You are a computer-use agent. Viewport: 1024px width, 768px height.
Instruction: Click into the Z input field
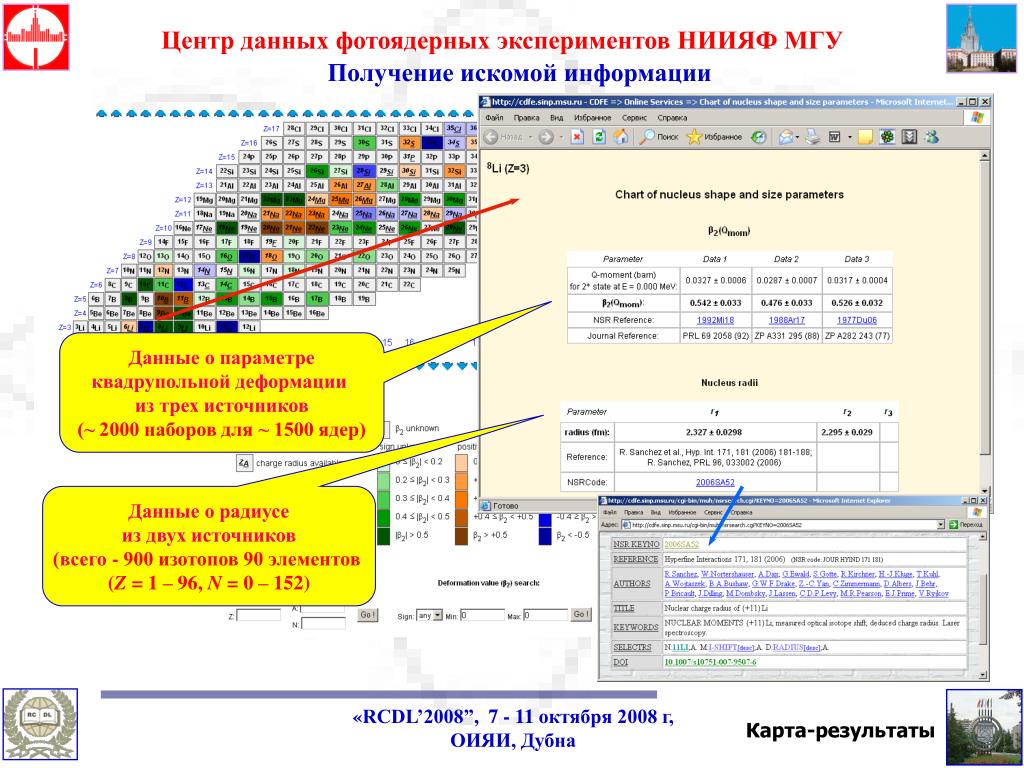259,615
